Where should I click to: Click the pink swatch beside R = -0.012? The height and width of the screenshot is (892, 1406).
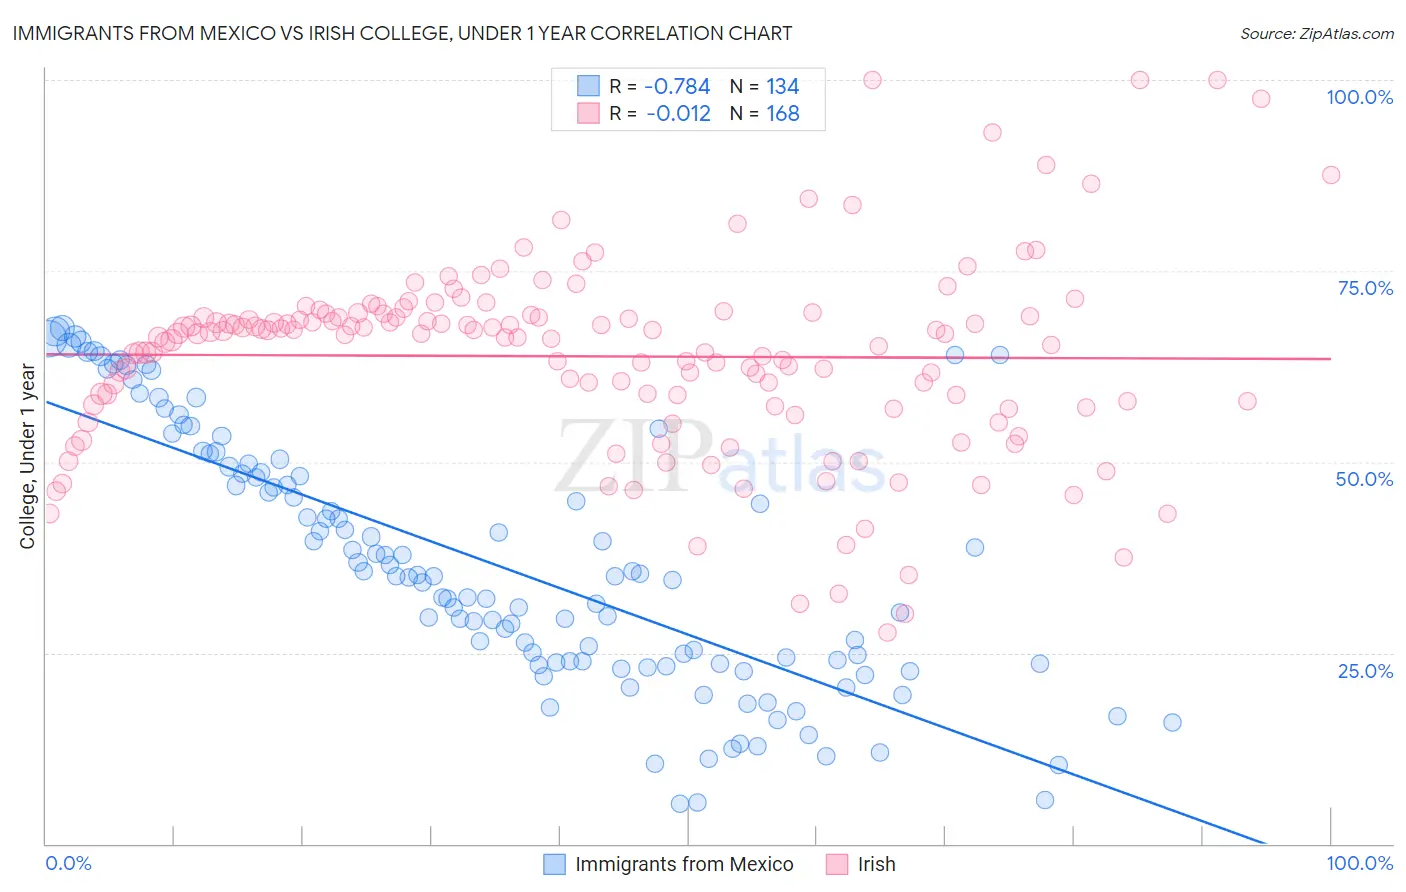pos(588,113)
